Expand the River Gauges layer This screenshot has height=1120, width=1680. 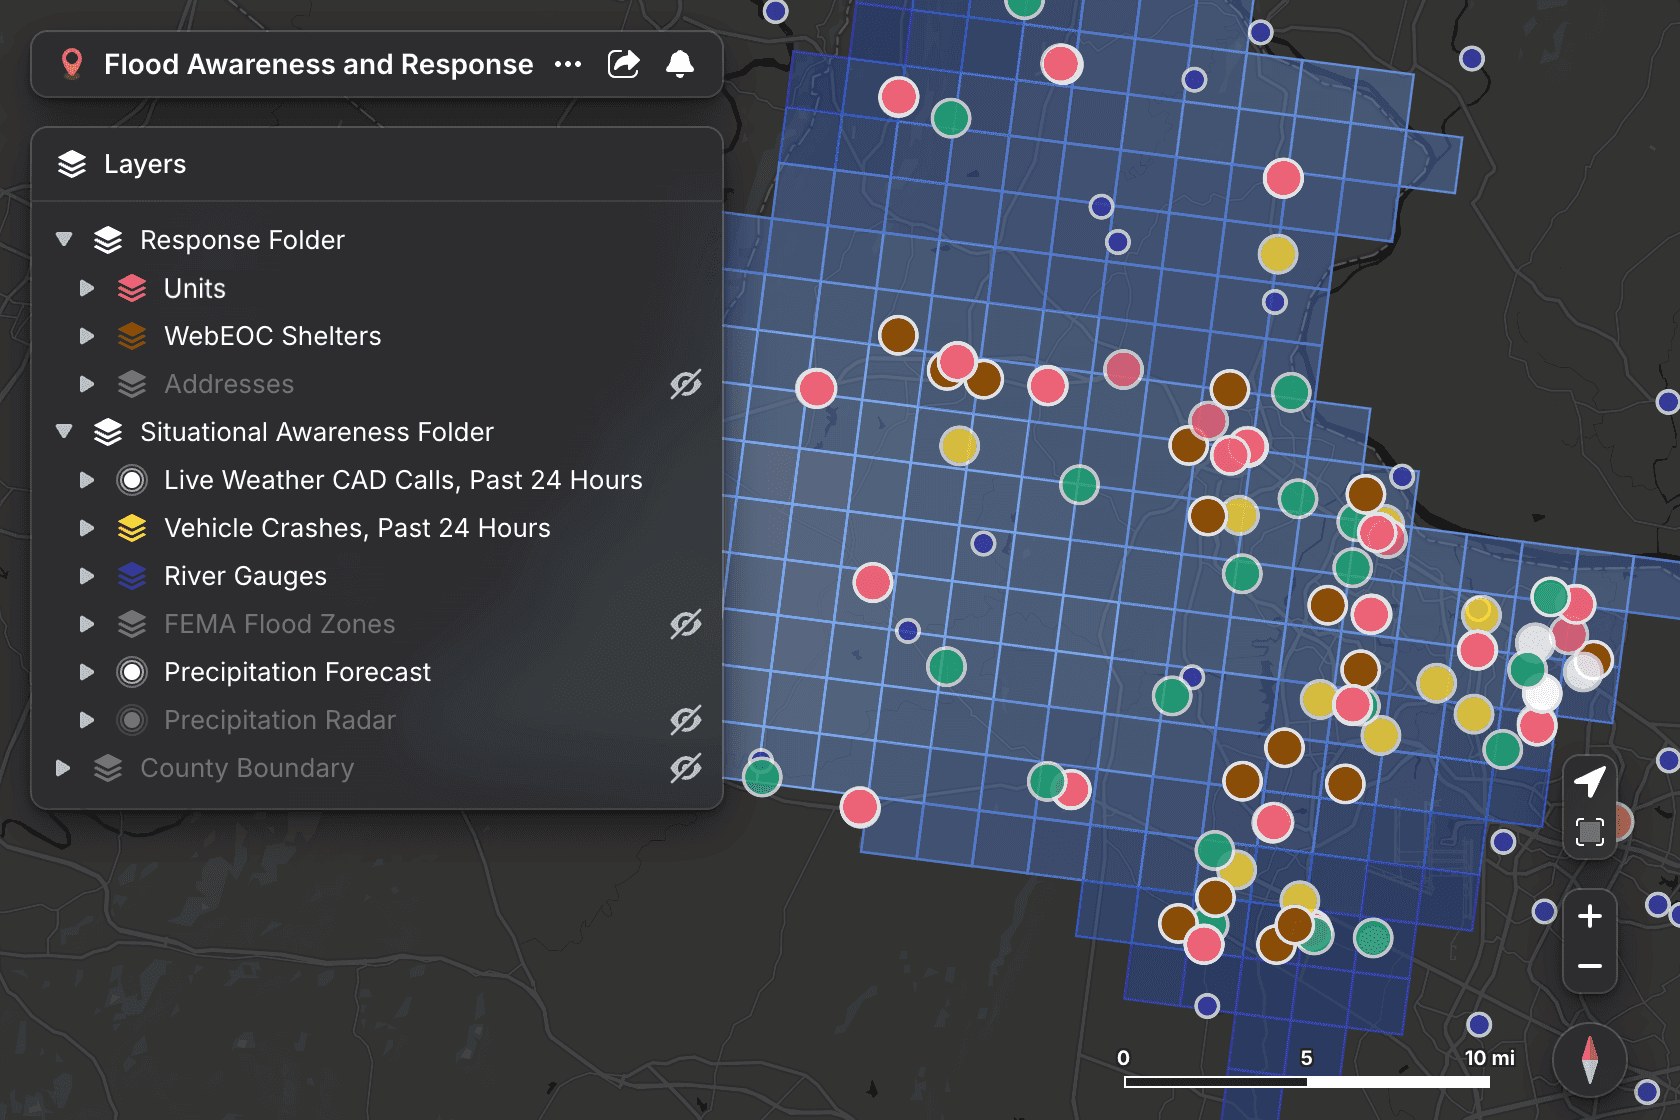[87, 576]
